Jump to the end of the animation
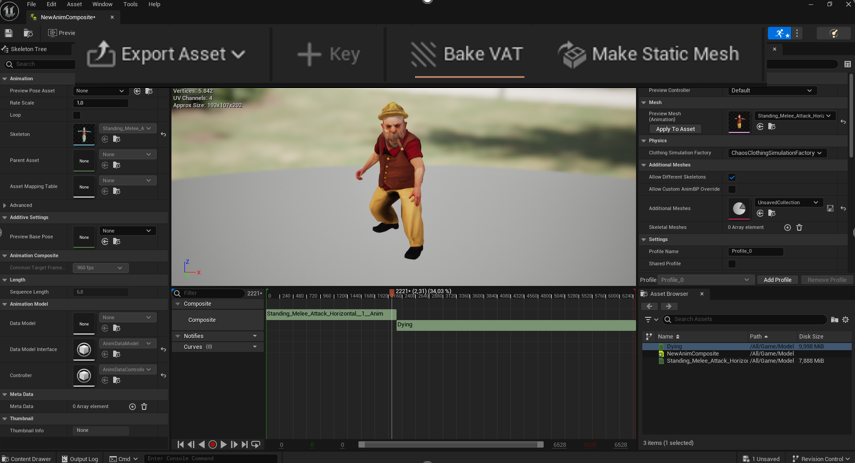855x463 pixels. click(245, 444)
